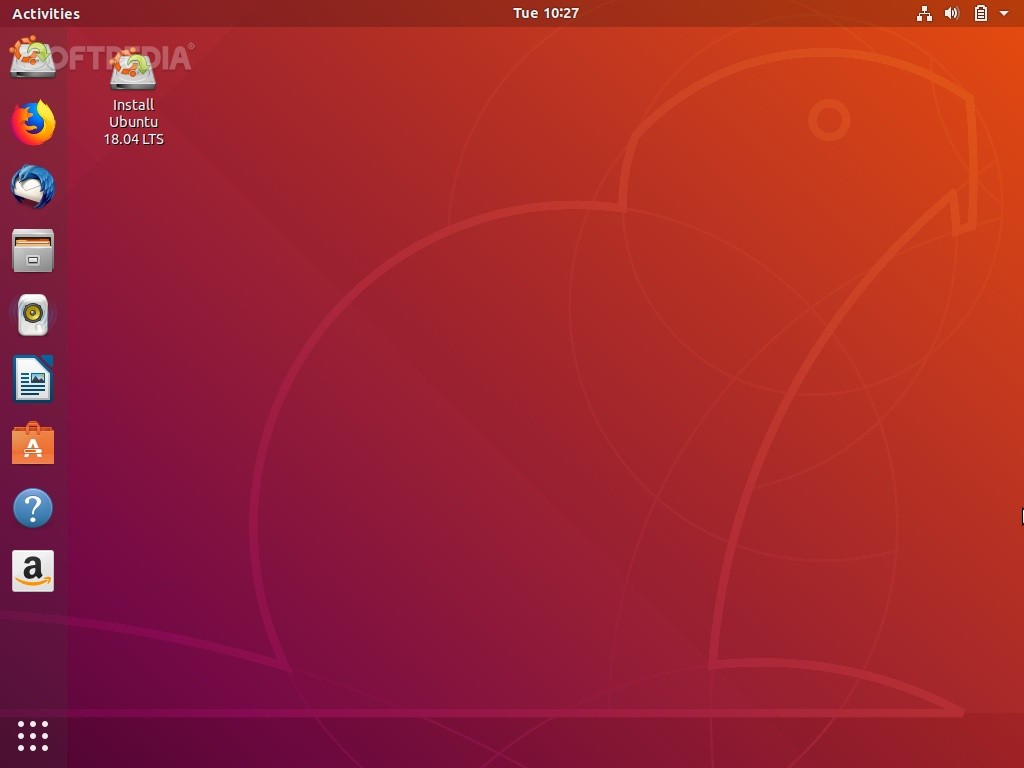The height and width of the screenshot is (768, 1024).
Task: Open Firefox from the dock
Action: click(x=33, y=122)
